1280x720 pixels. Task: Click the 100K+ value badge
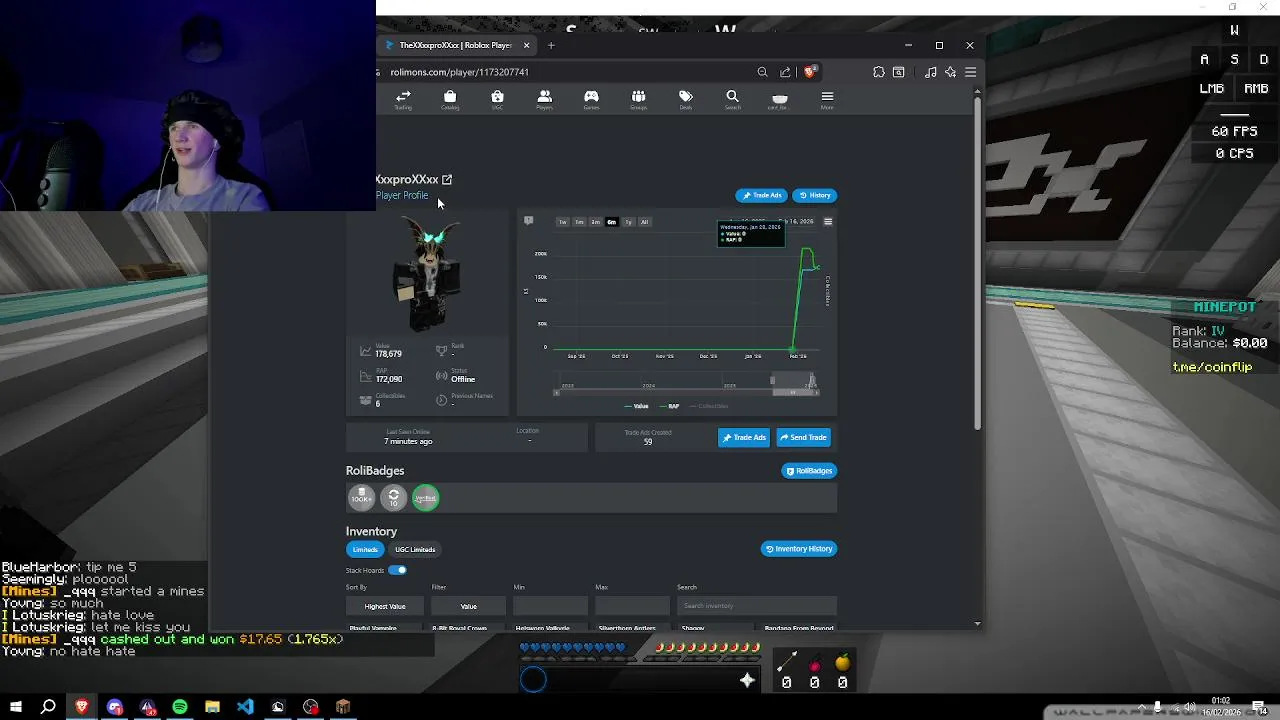tap(361, 497)
